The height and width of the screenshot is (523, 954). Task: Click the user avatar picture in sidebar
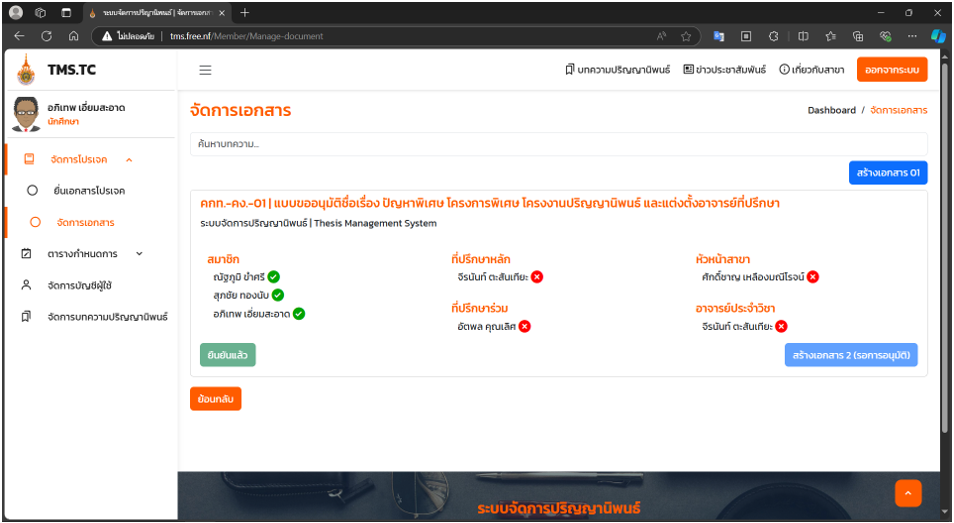click(x=26, y=114)
